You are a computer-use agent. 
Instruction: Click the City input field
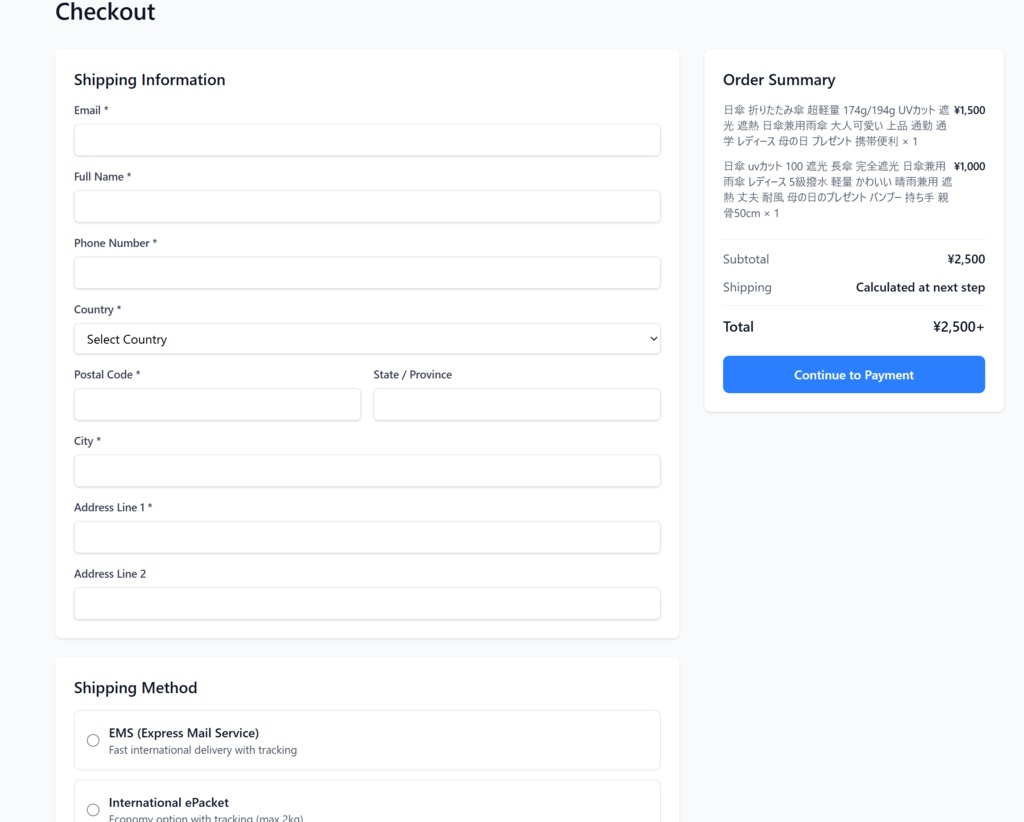[366, 470]
